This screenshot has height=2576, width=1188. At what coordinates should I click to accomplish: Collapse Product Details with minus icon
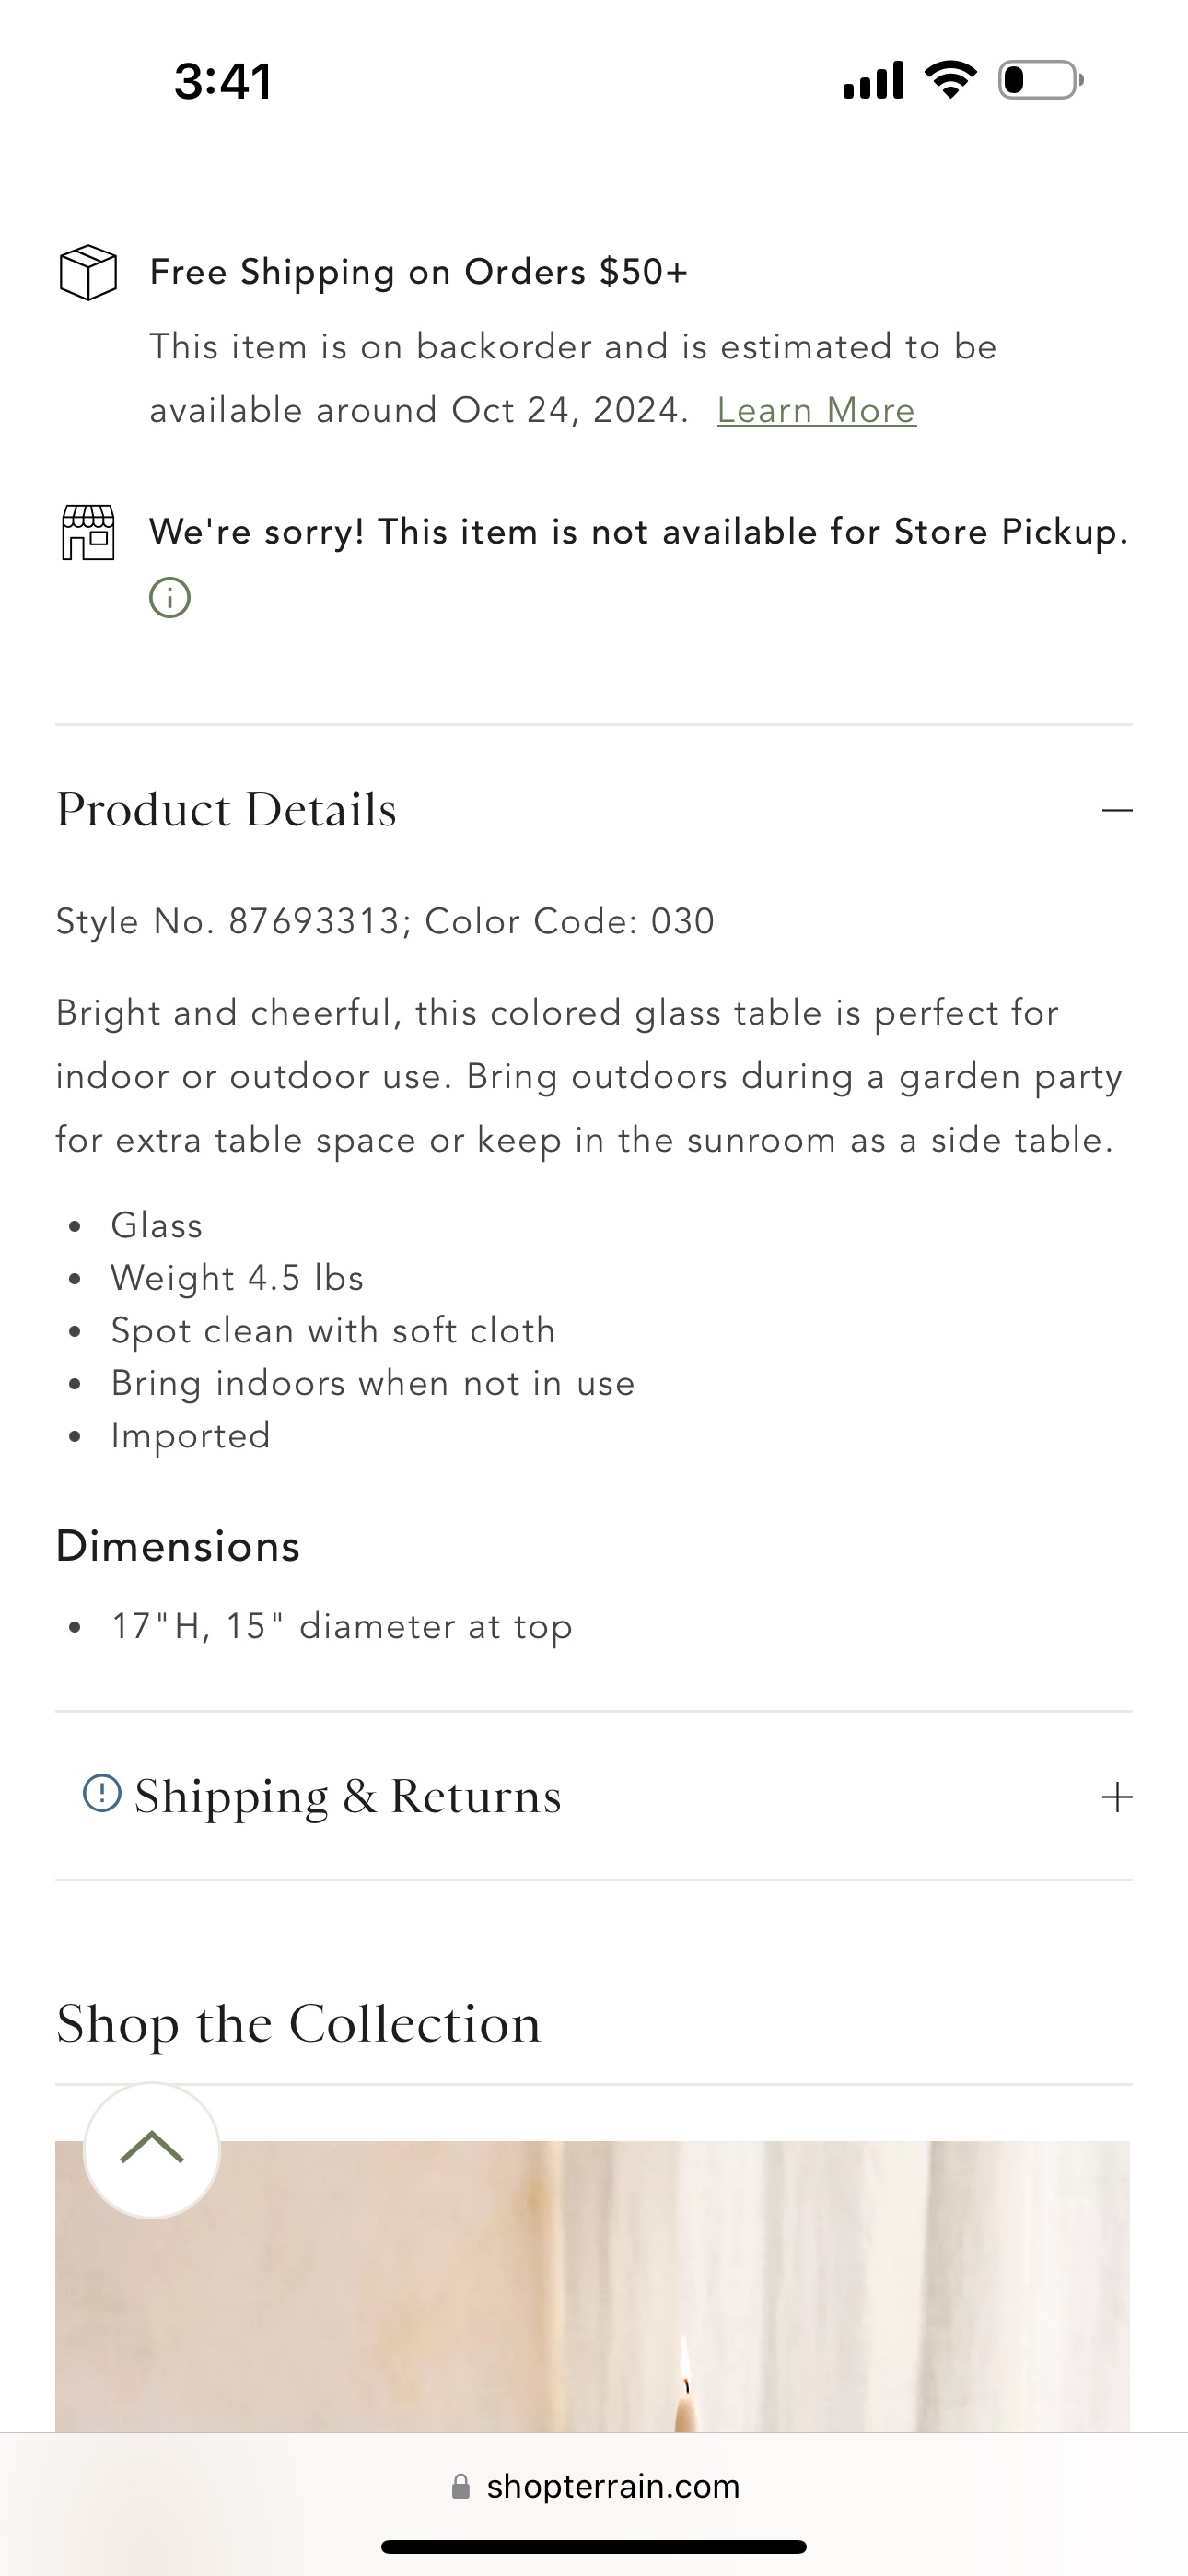point(1117,810)
